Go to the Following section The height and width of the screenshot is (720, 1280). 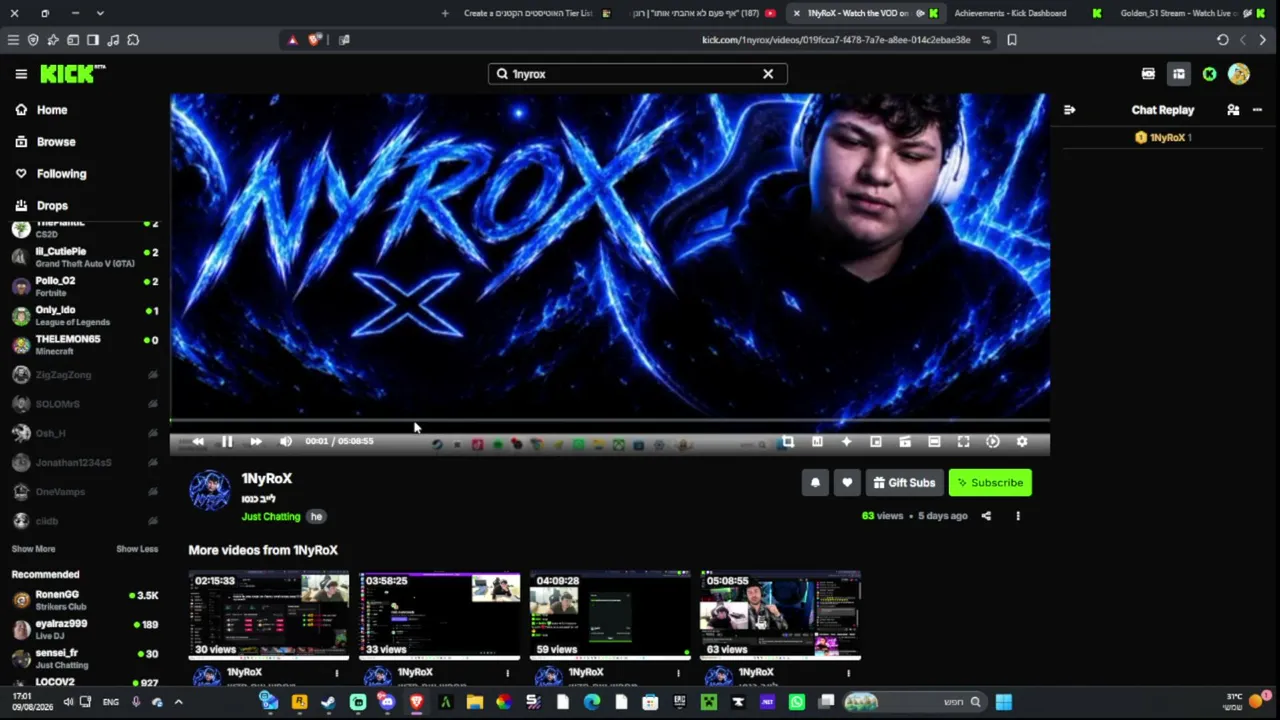click(x=51, y=174)
